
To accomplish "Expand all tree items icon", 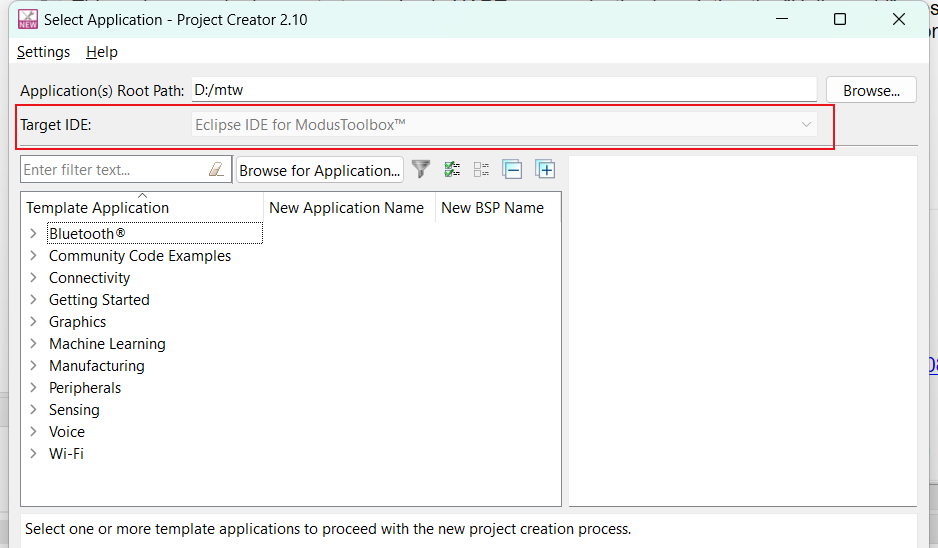I will click(545, 169).
